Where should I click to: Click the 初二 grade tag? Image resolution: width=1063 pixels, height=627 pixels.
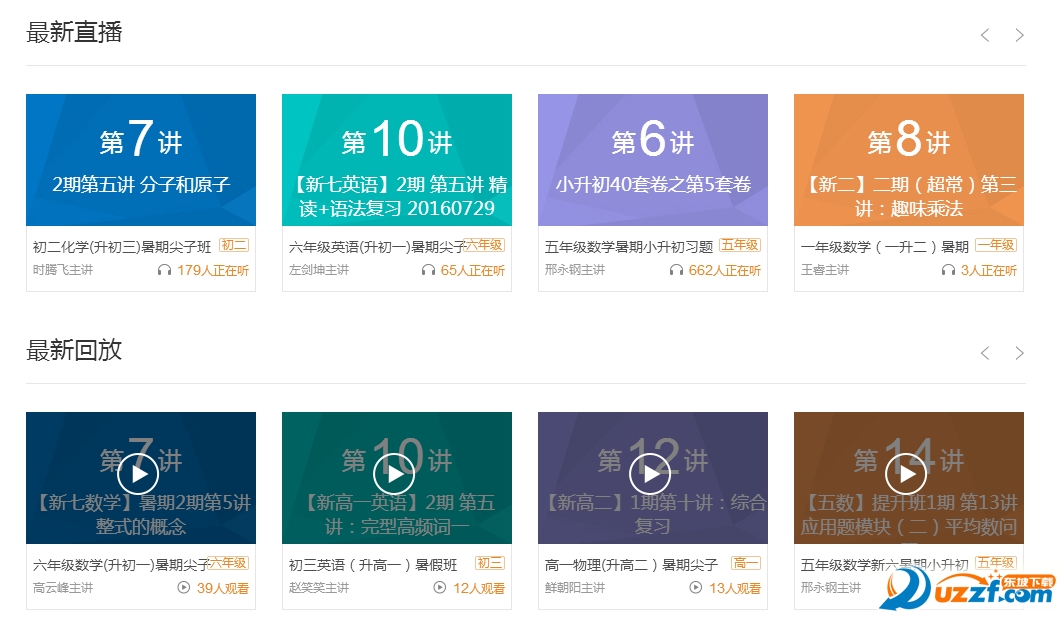[234, 245]
